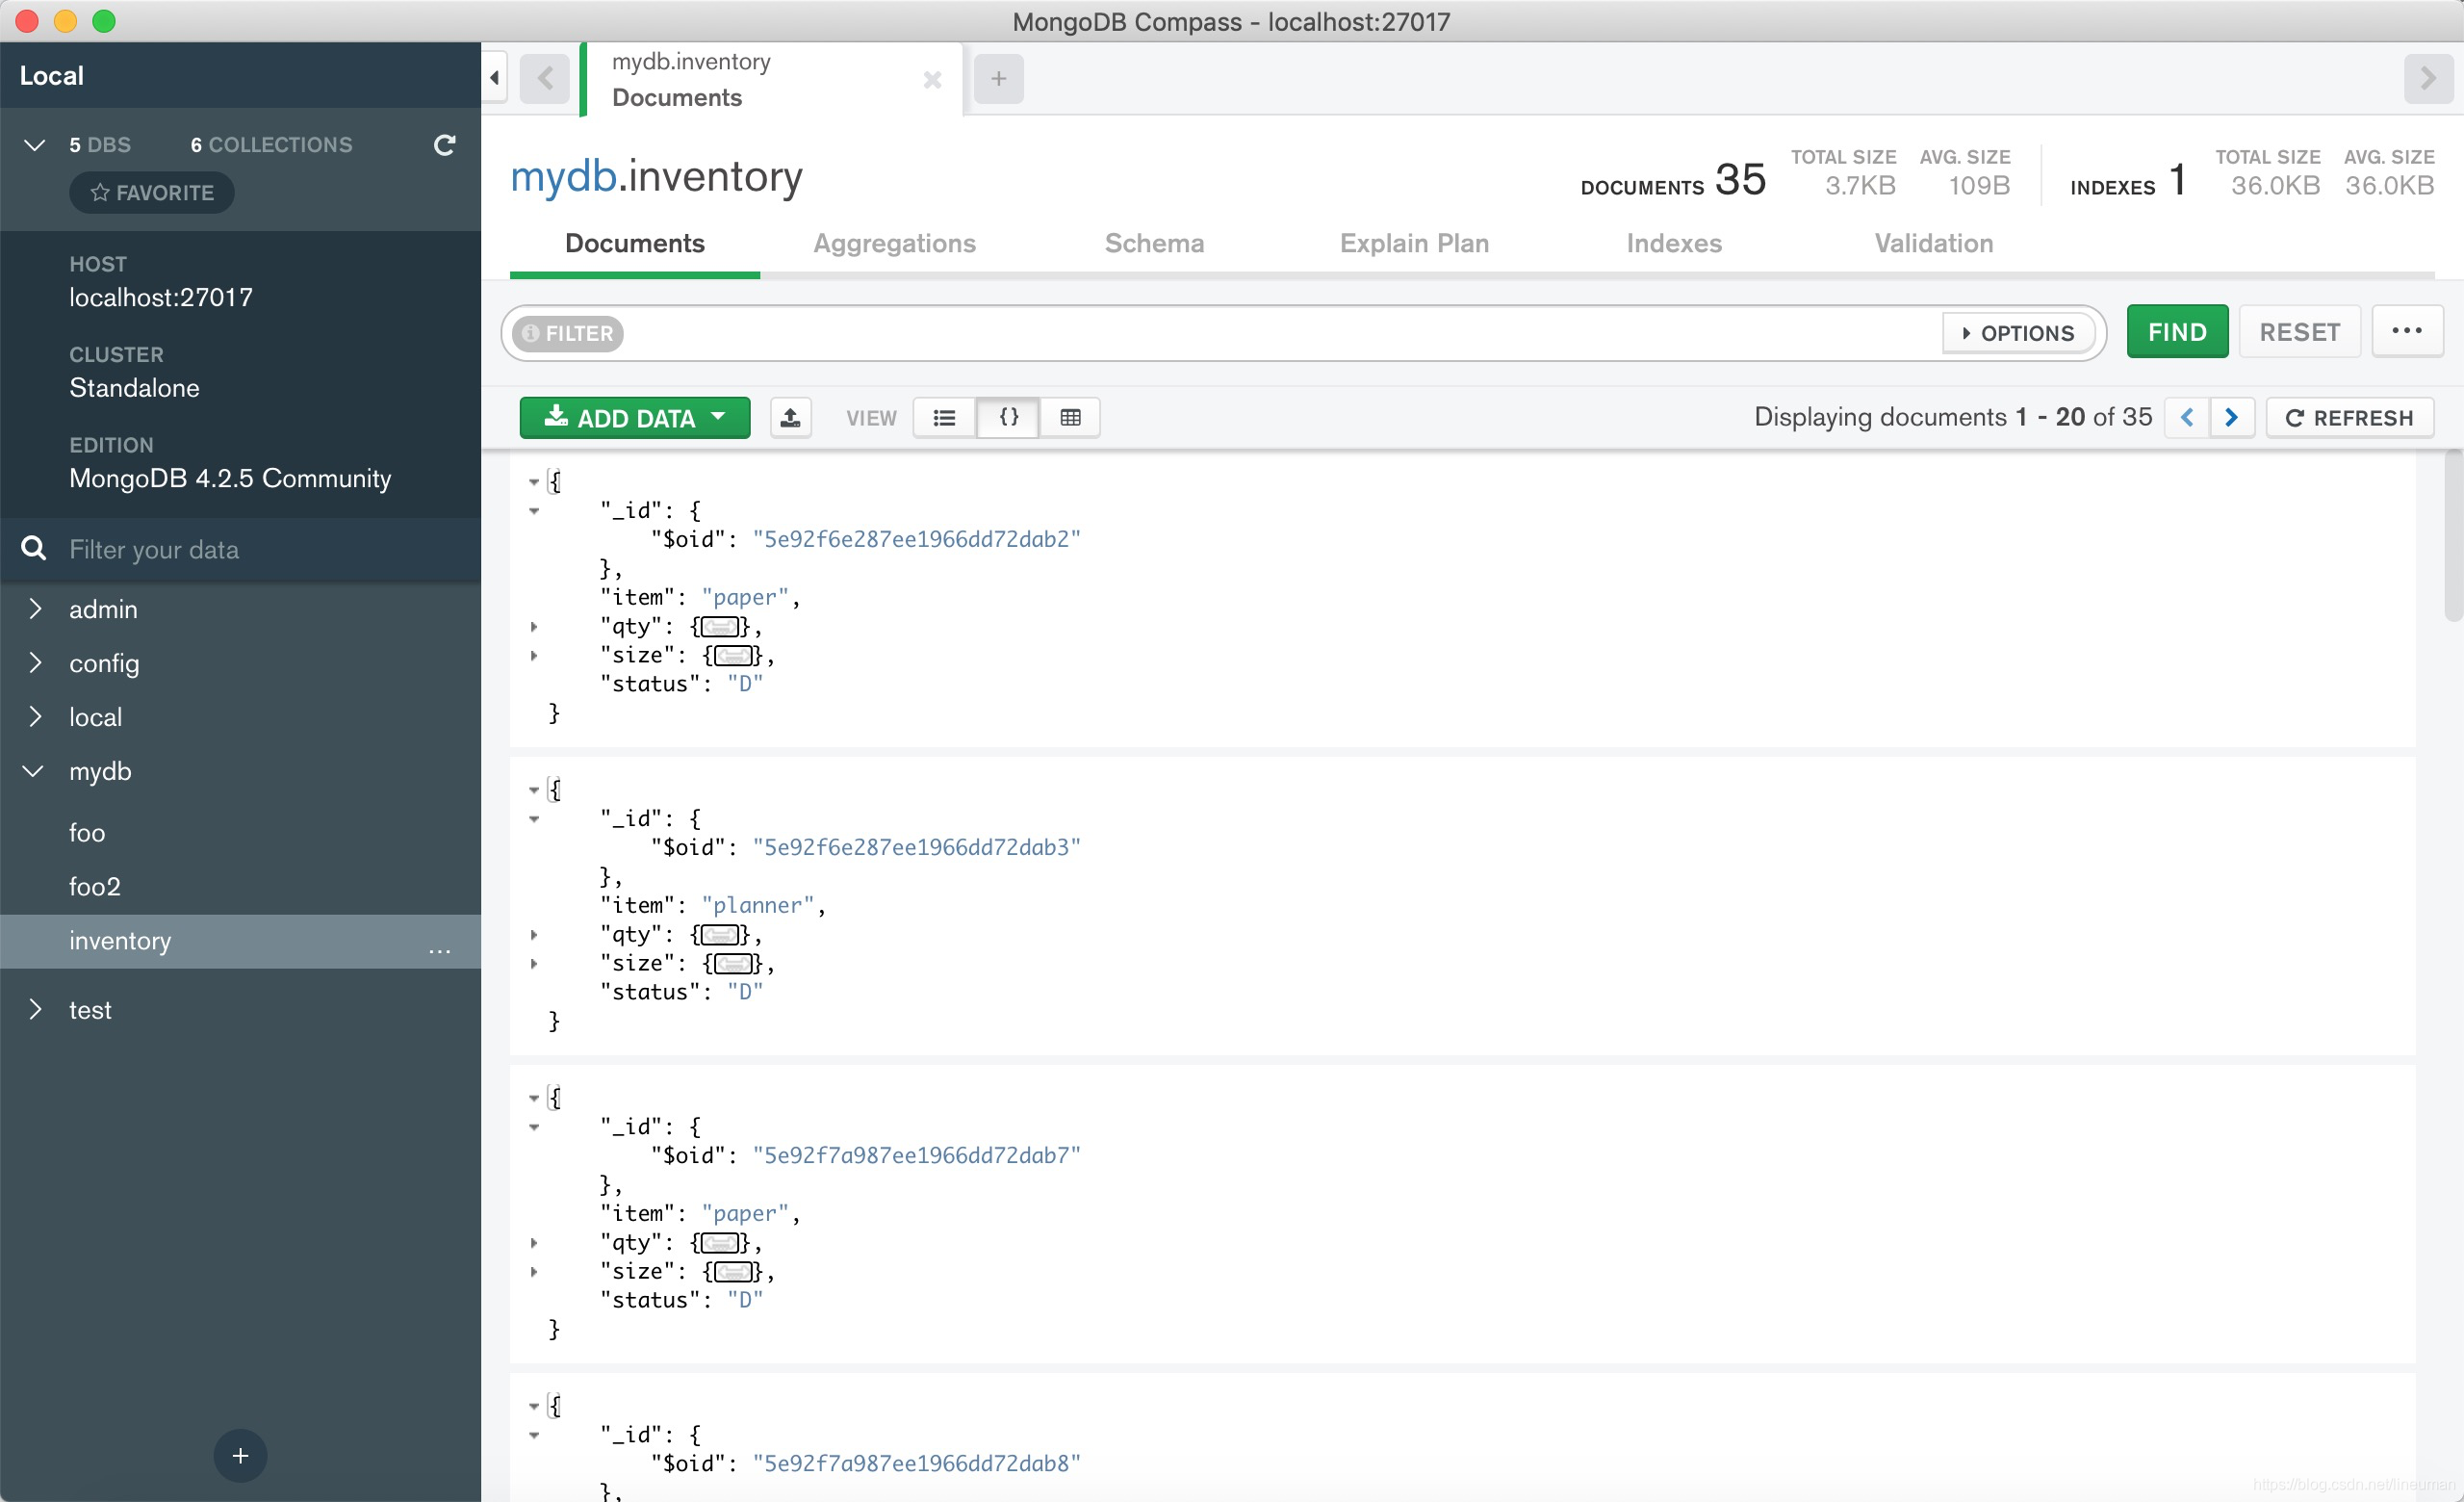Image resolution: width=2464 pixels, height=1502 pixels.
Task: Create database with bottom plus button
Action: tap(240, 1455)
